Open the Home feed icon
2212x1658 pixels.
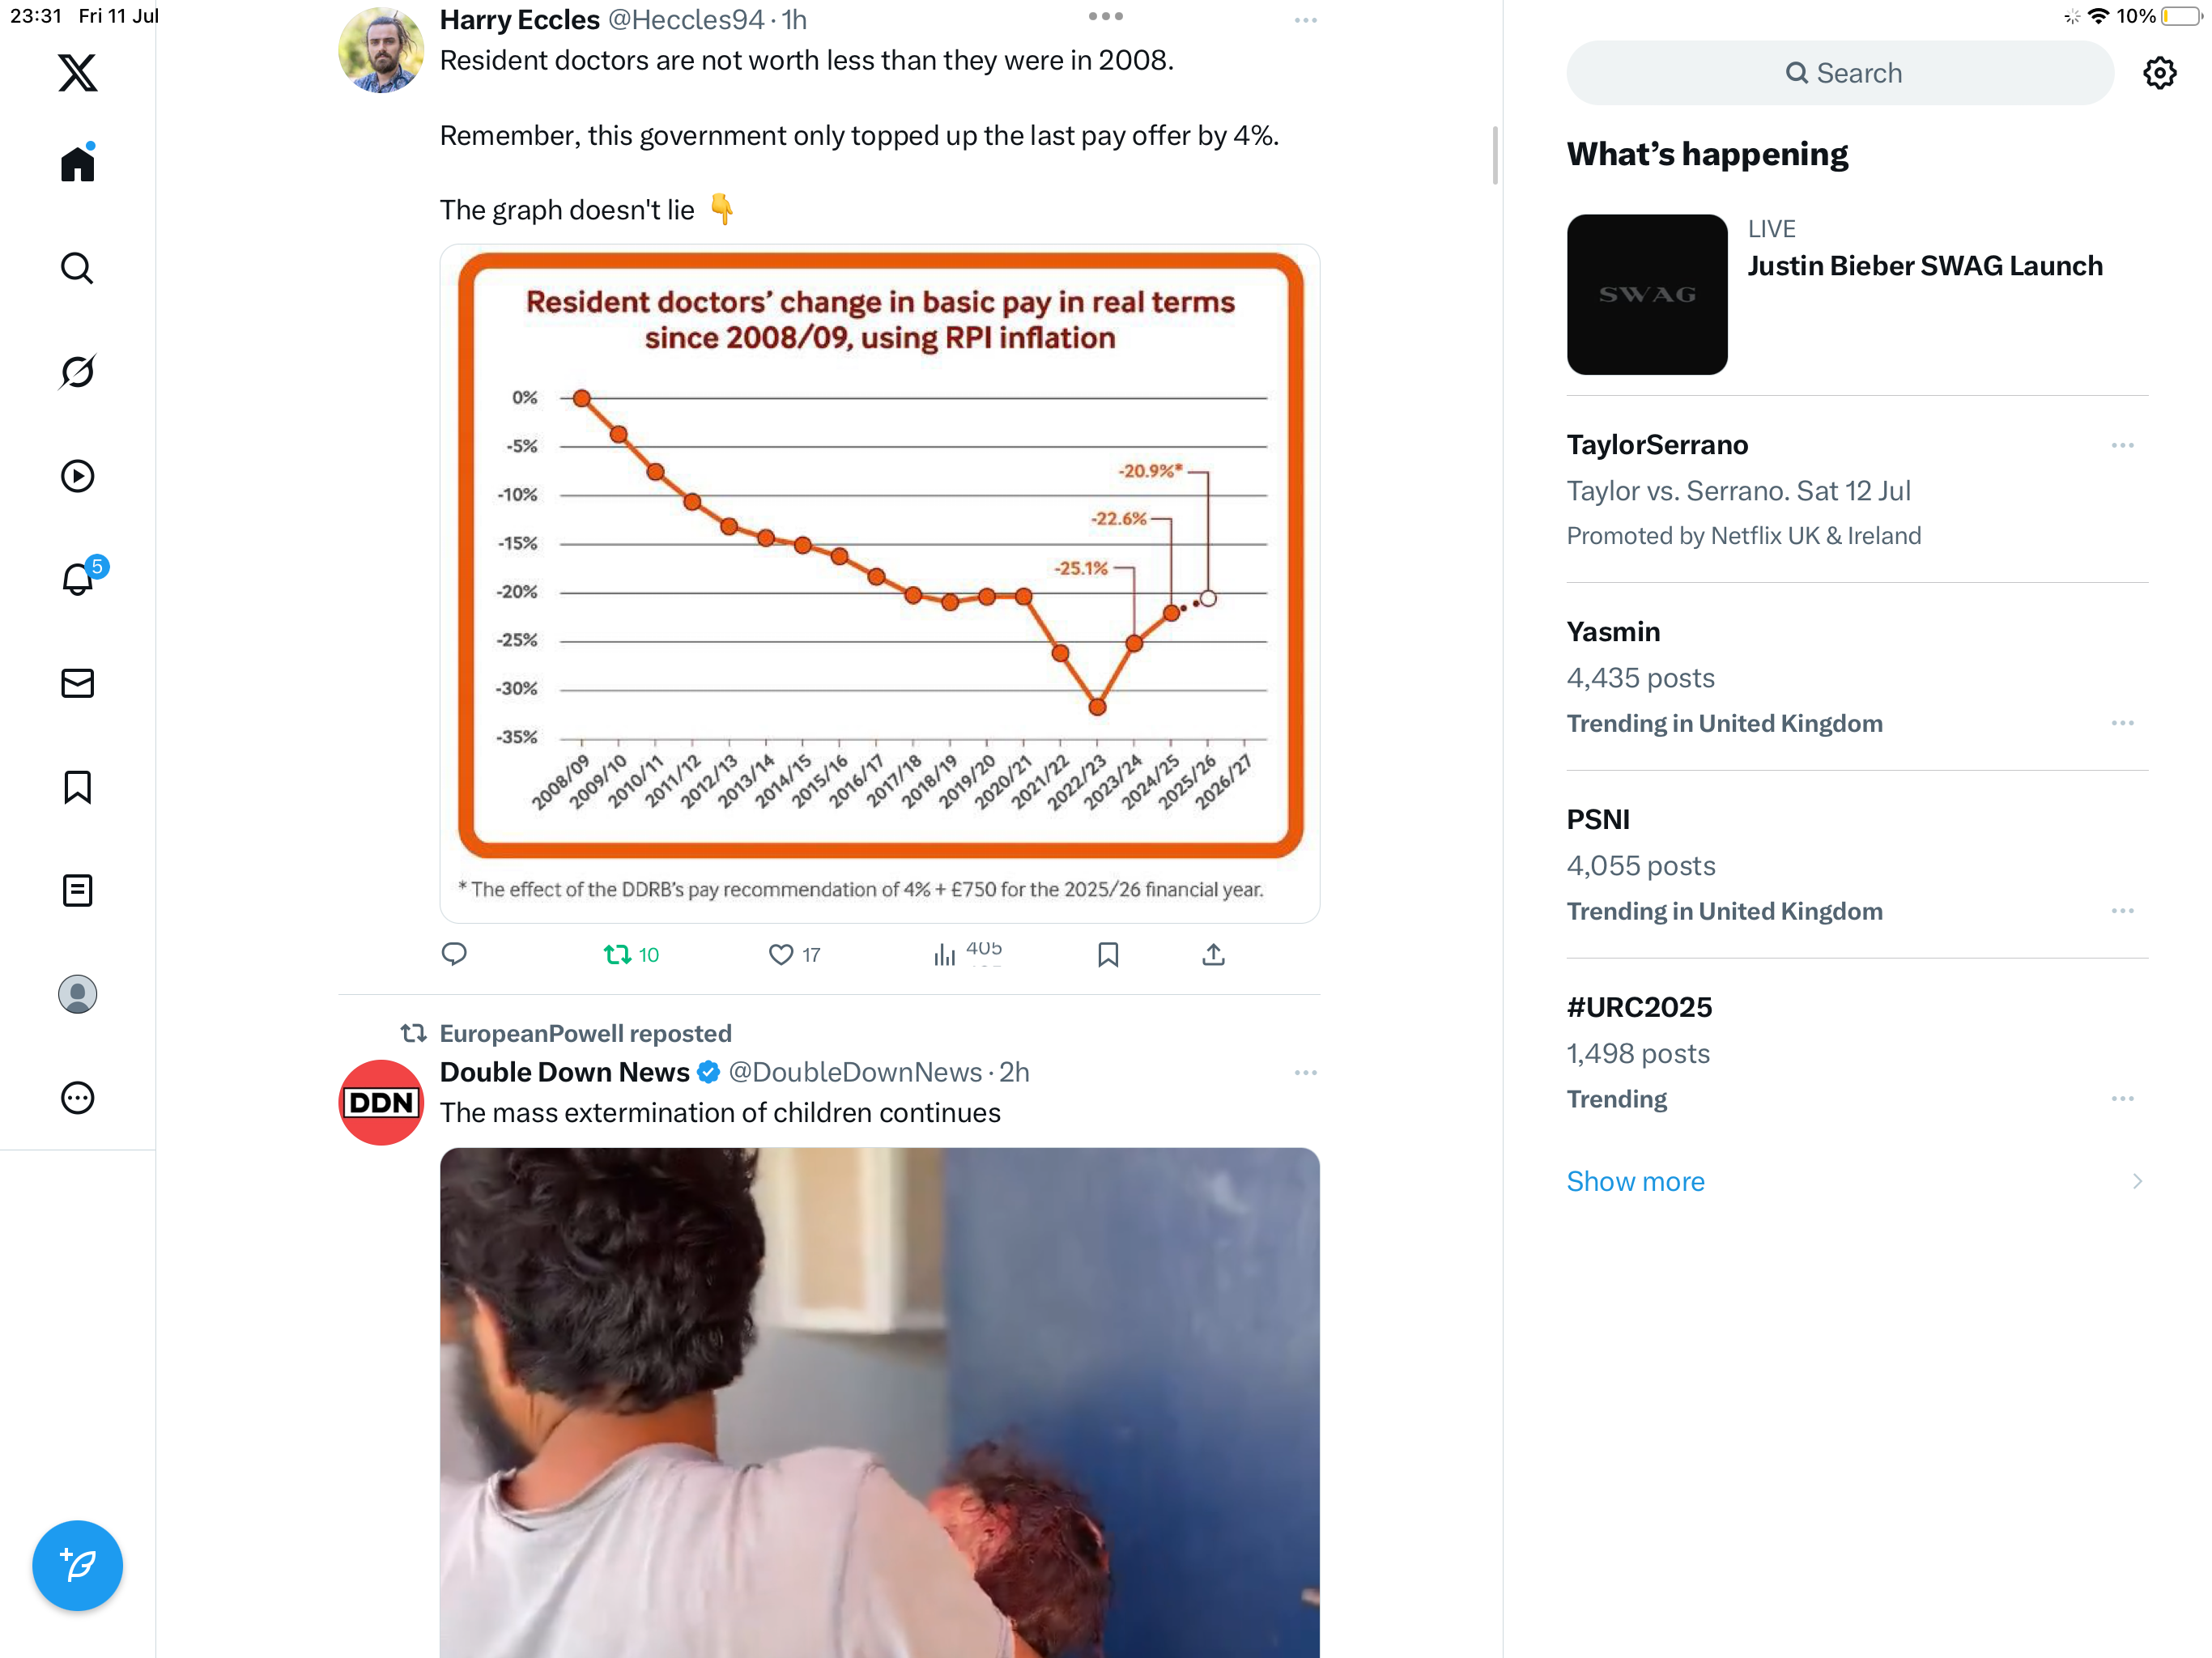pos(77,163)
